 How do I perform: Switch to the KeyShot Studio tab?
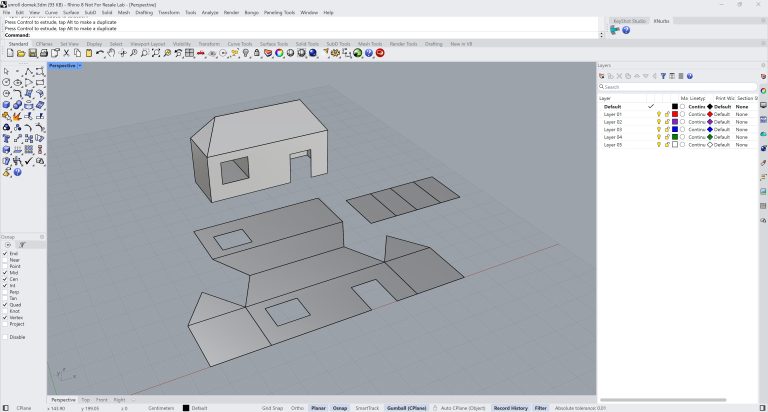click(x=629, y=21)
